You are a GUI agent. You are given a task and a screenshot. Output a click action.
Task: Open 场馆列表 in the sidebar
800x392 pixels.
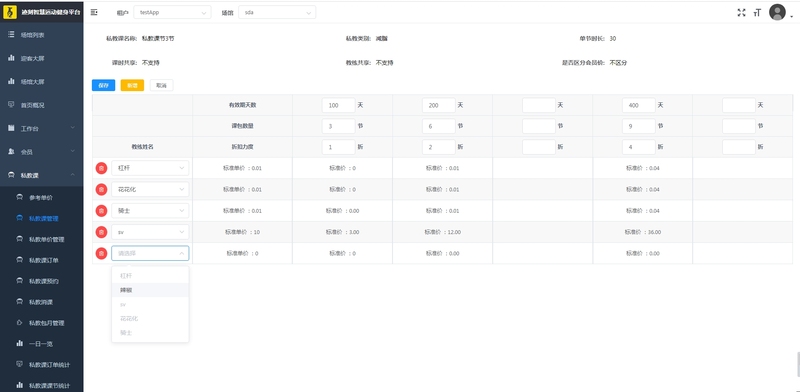pyautogui.click(x=41, y=35)
